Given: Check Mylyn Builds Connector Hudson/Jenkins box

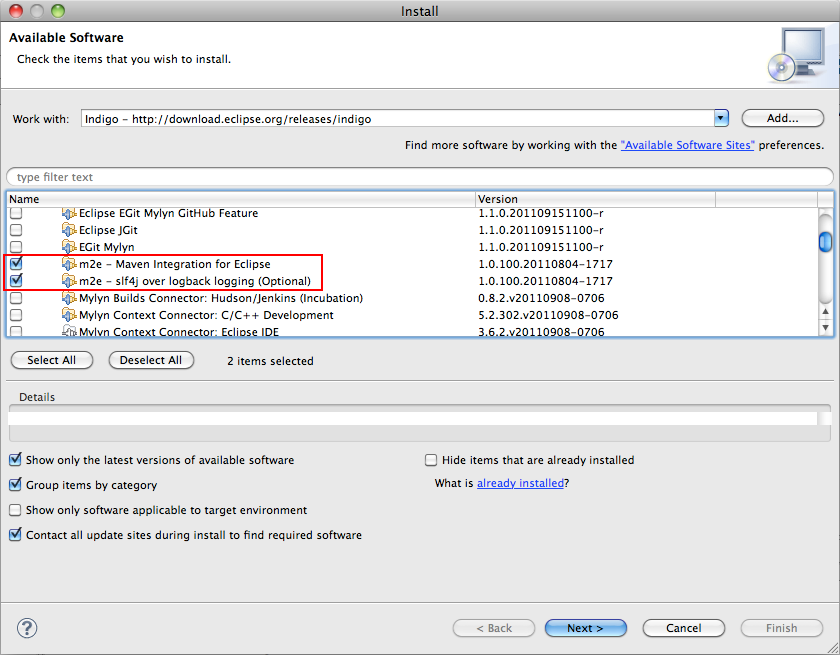Looking at the screenshot, I should tap(16, 298).
